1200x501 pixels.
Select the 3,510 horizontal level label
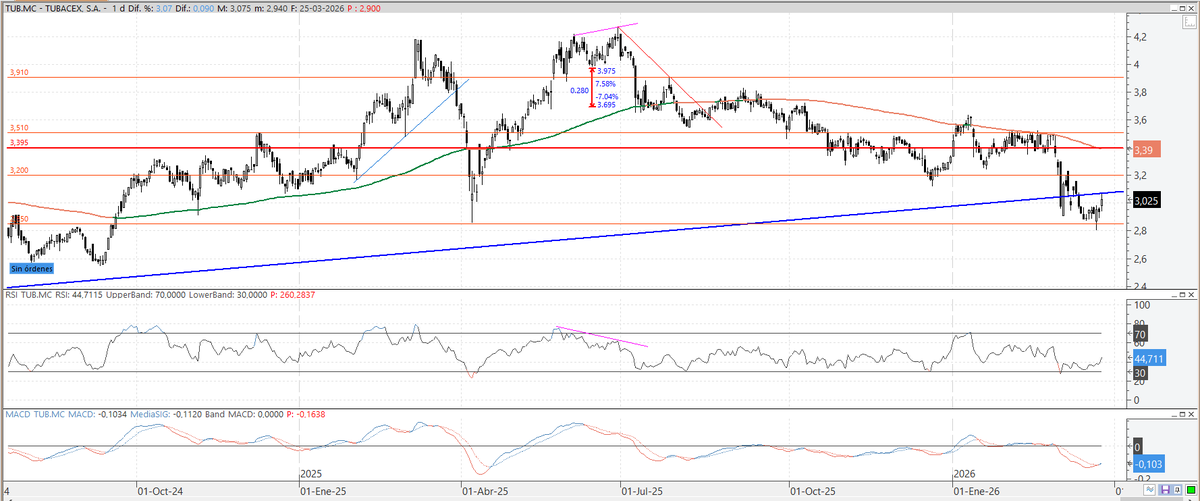(x=18, y=128)
